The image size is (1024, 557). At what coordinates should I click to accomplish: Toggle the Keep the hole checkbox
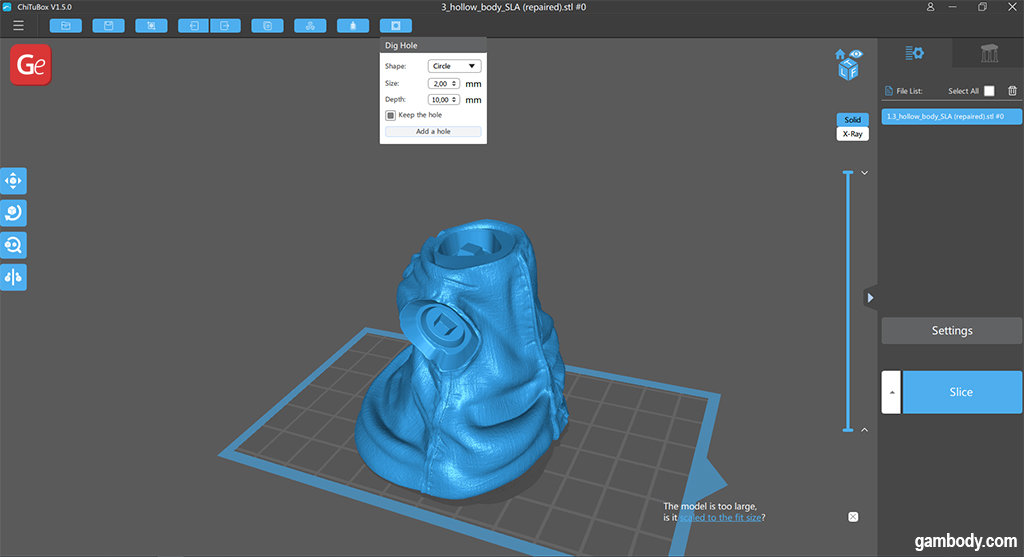[391, 115]
